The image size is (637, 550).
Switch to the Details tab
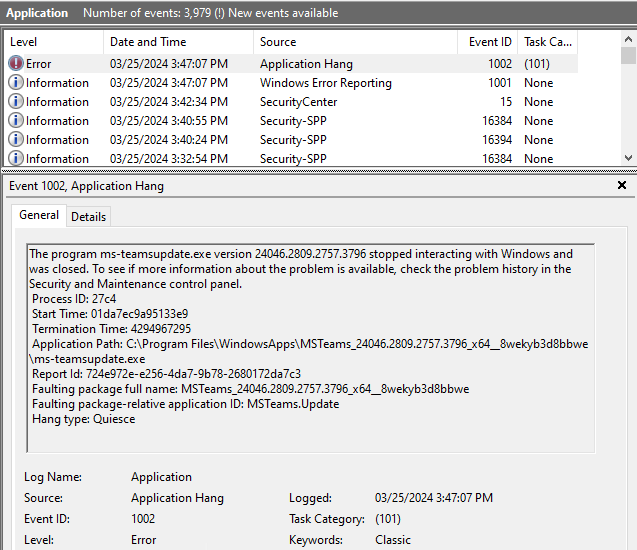[x=89, y=217]
